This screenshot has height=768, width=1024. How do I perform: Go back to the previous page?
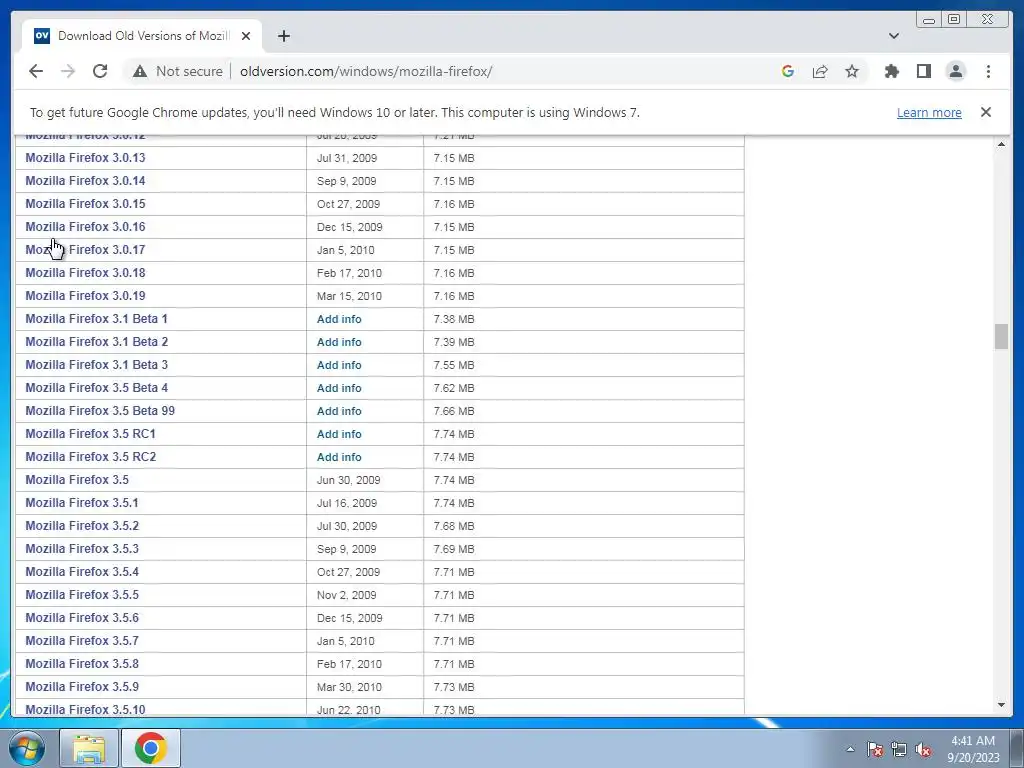point(36,71)
